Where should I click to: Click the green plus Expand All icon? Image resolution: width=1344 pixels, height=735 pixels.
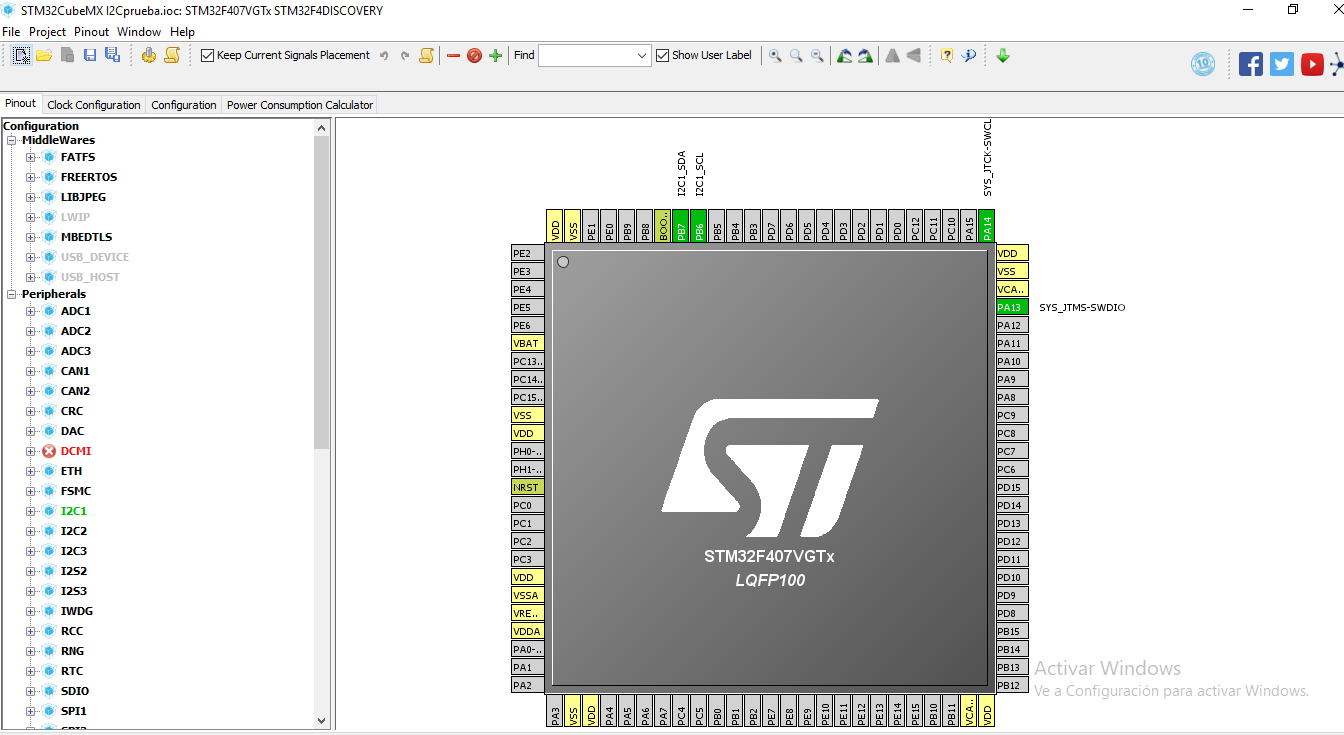pos(495,56)
